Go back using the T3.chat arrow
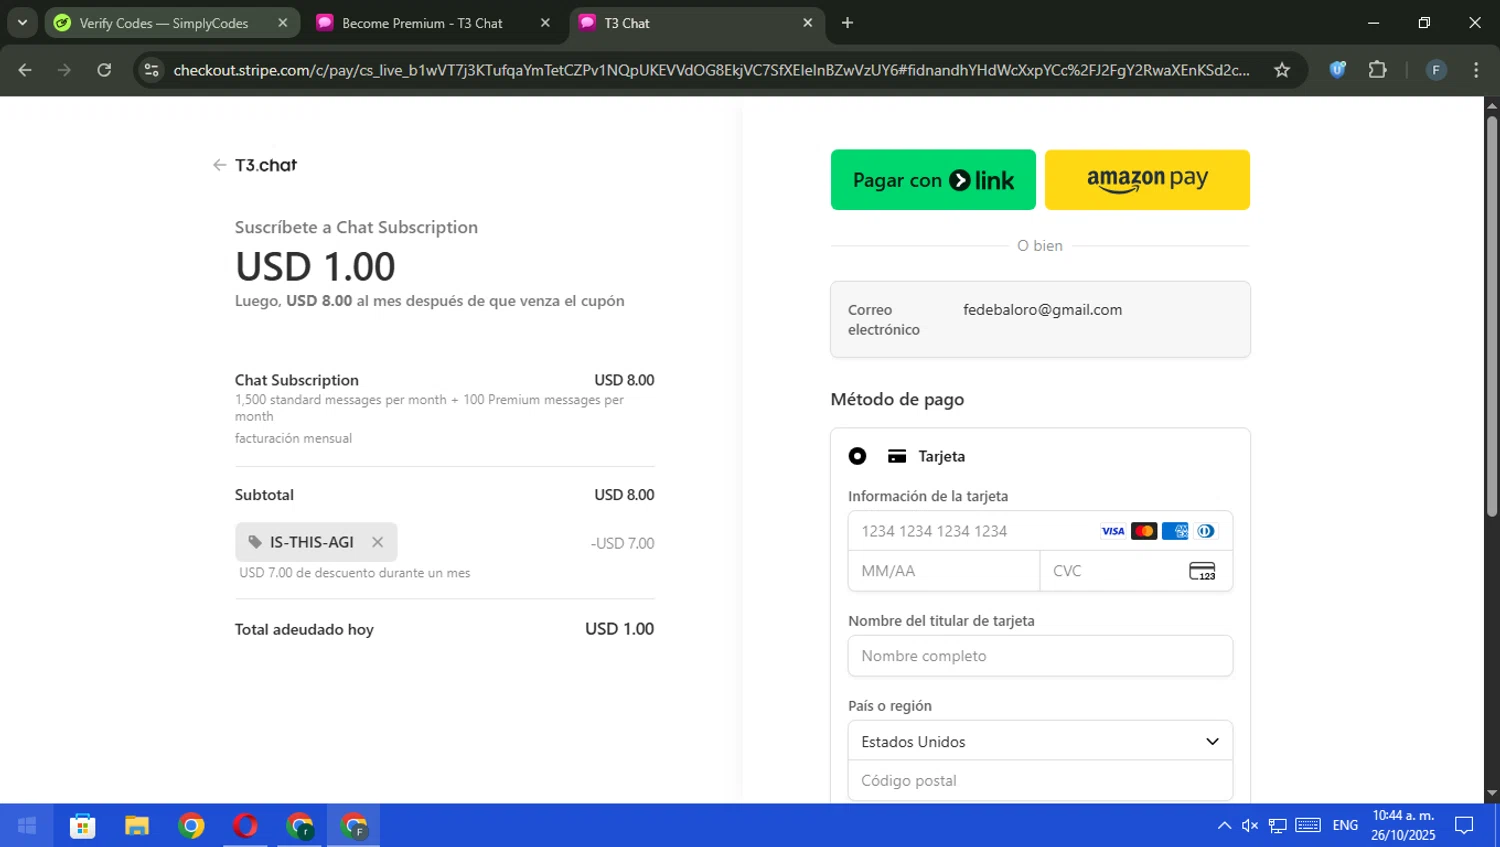 point(219,165)
